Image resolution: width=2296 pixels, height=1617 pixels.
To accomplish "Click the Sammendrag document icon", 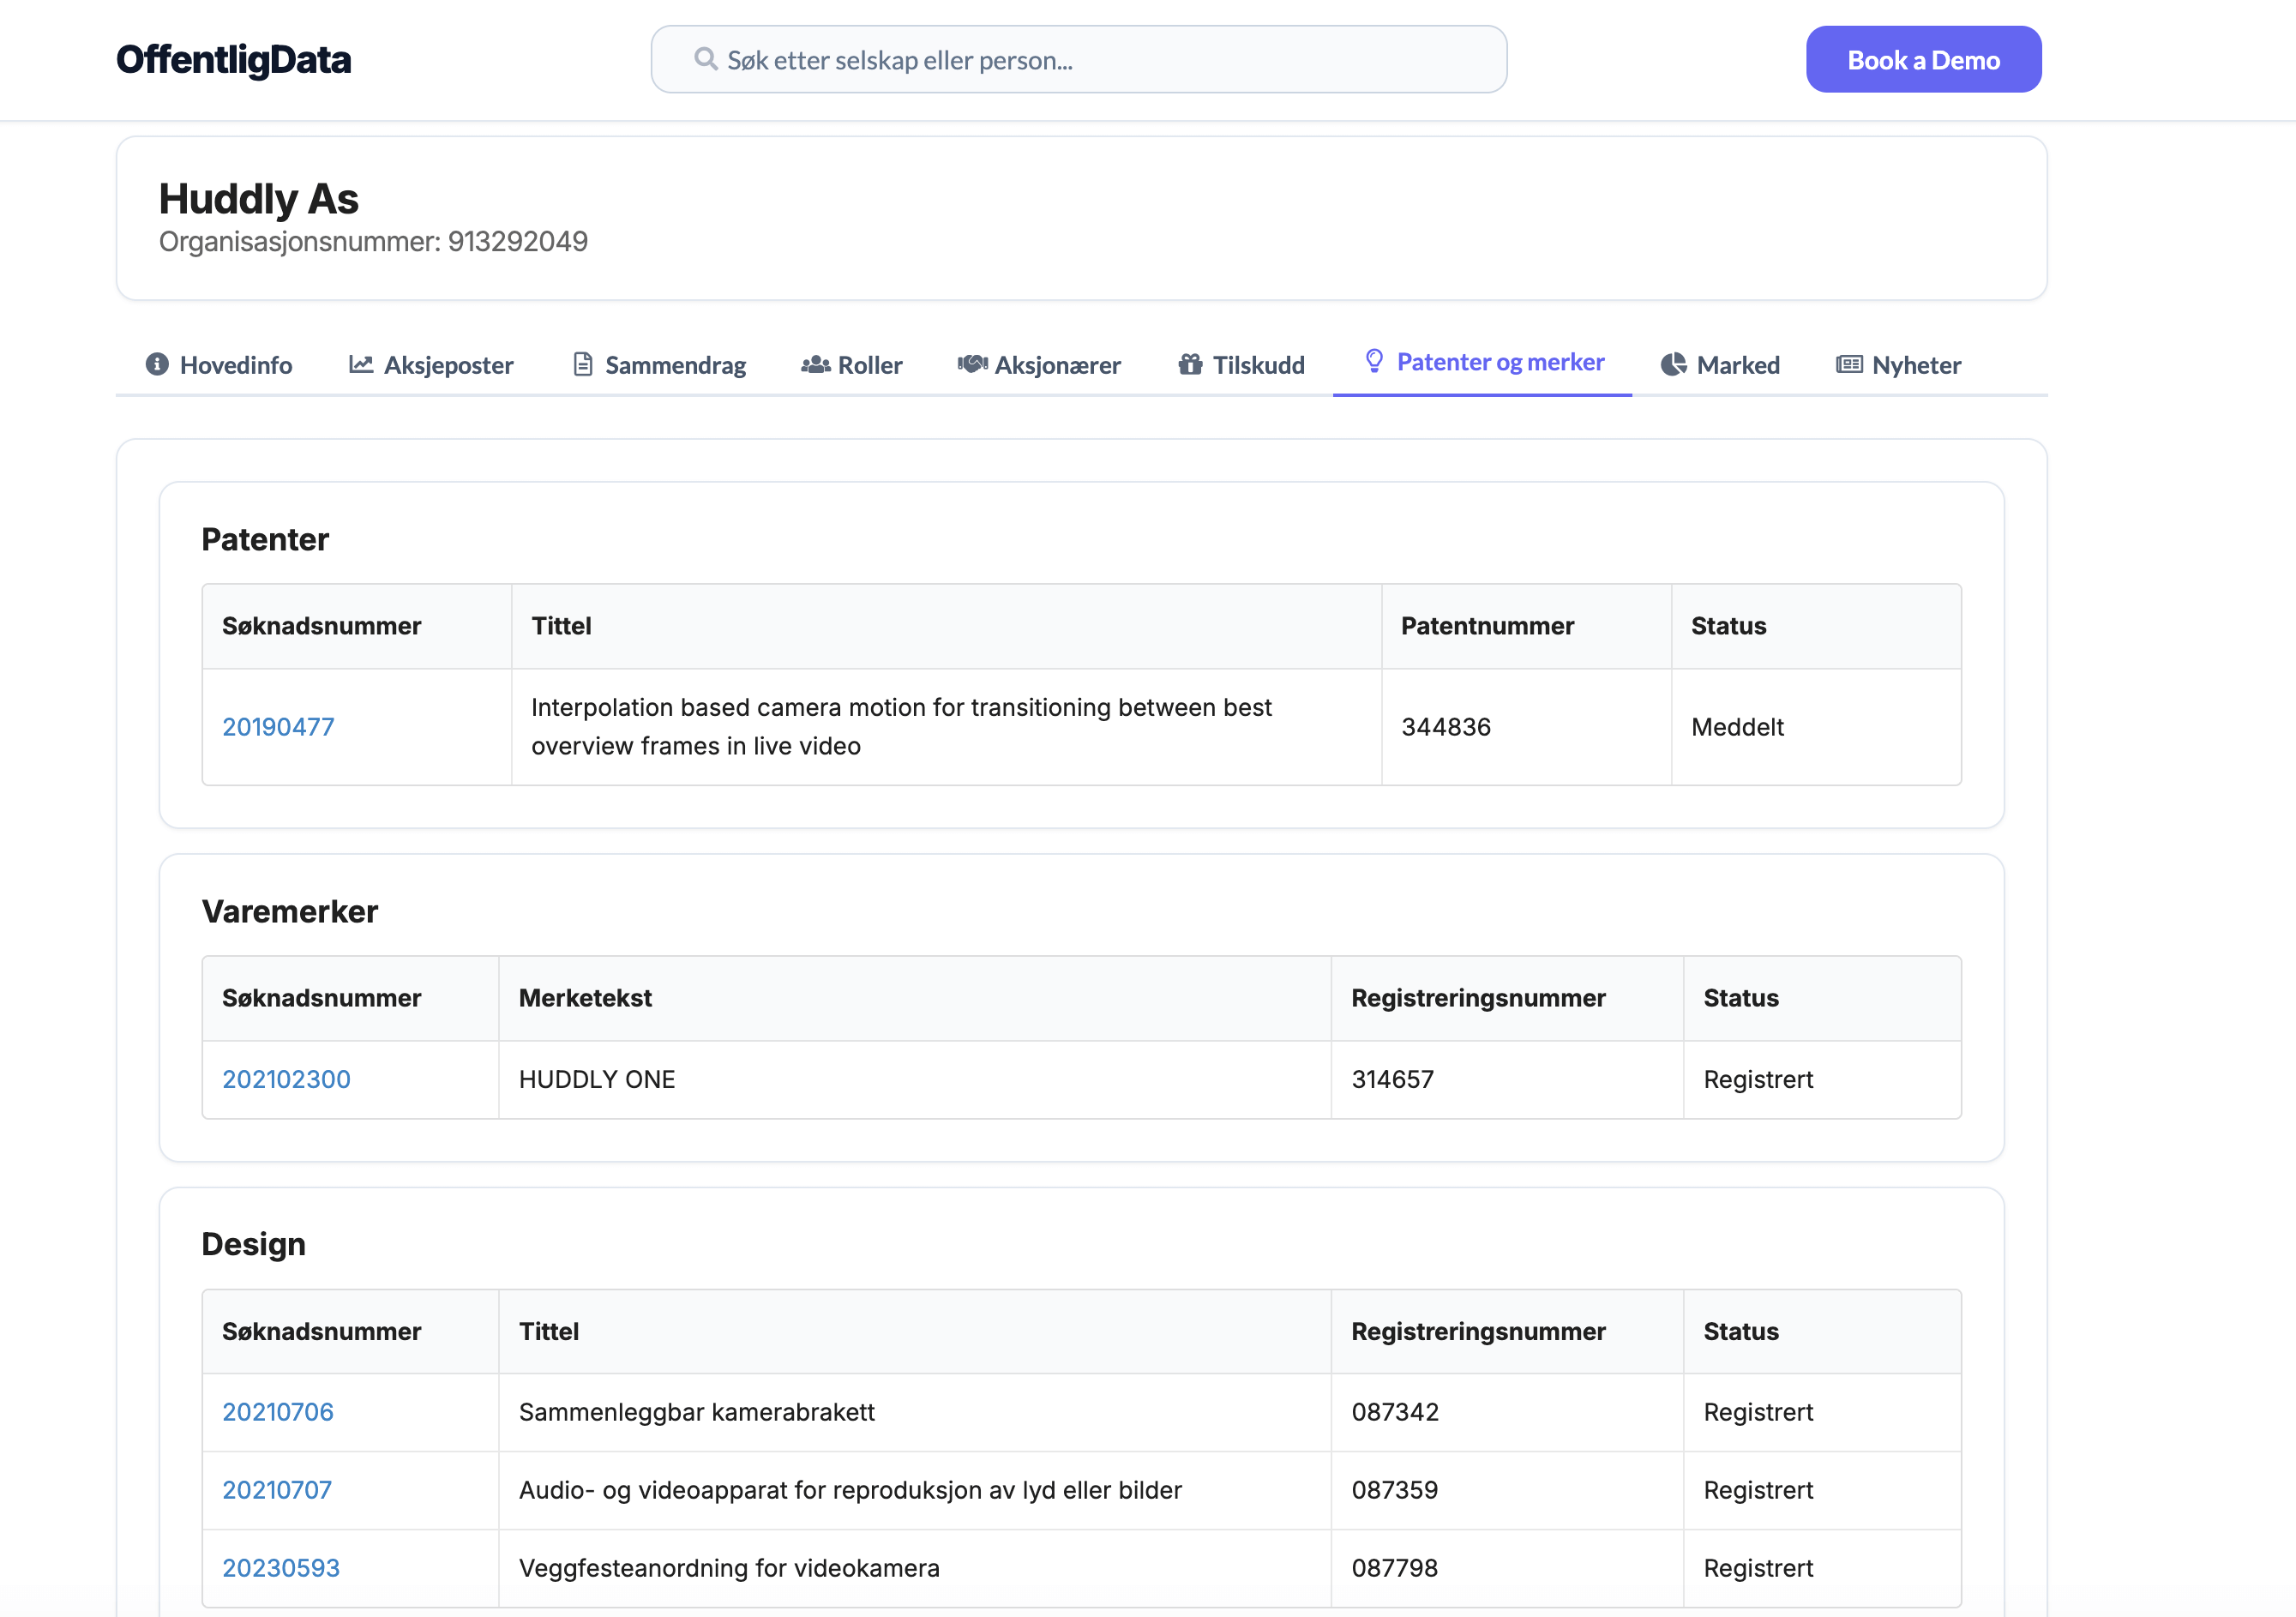I will click(583, 364).
